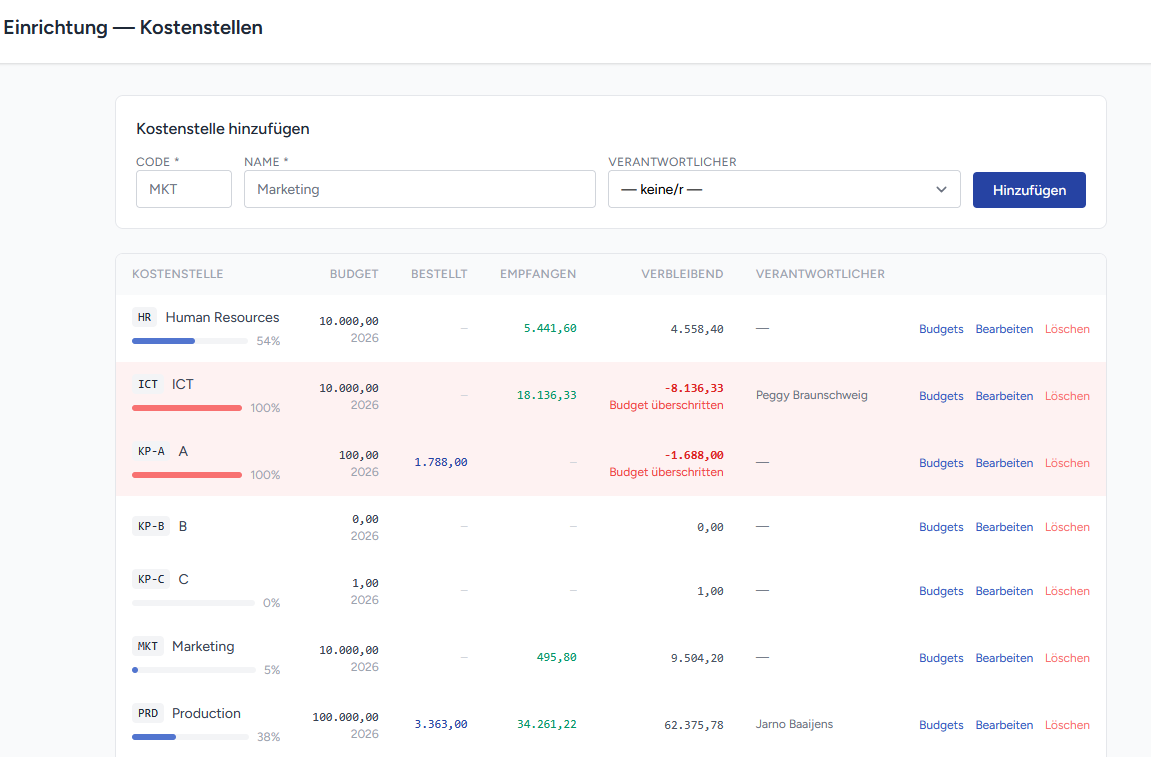Click the Code input field
Screen dimensions: 1151x757
point(184,189)
